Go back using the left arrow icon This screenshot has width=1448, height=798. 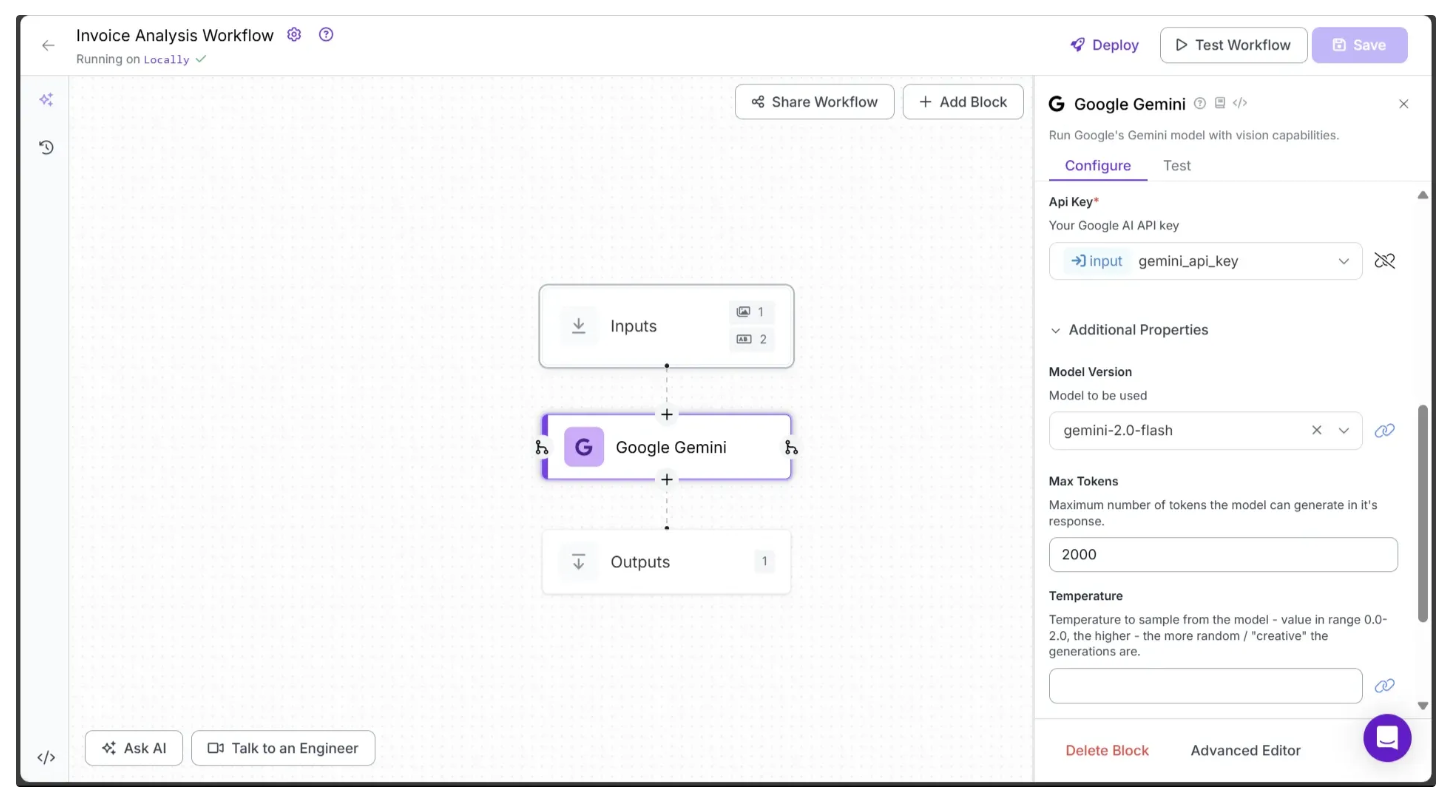tap(48, 45)
